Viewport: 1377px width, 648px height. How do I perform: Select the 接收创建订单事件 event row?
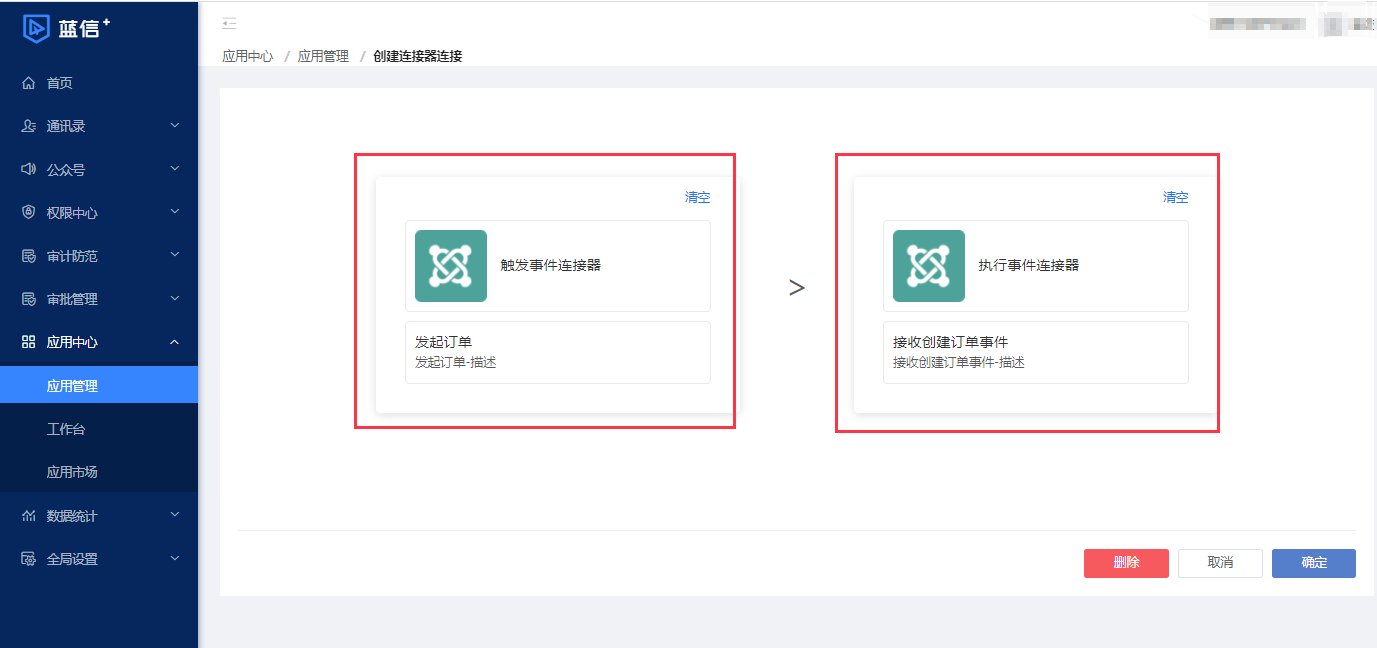tap(1036, 352)
